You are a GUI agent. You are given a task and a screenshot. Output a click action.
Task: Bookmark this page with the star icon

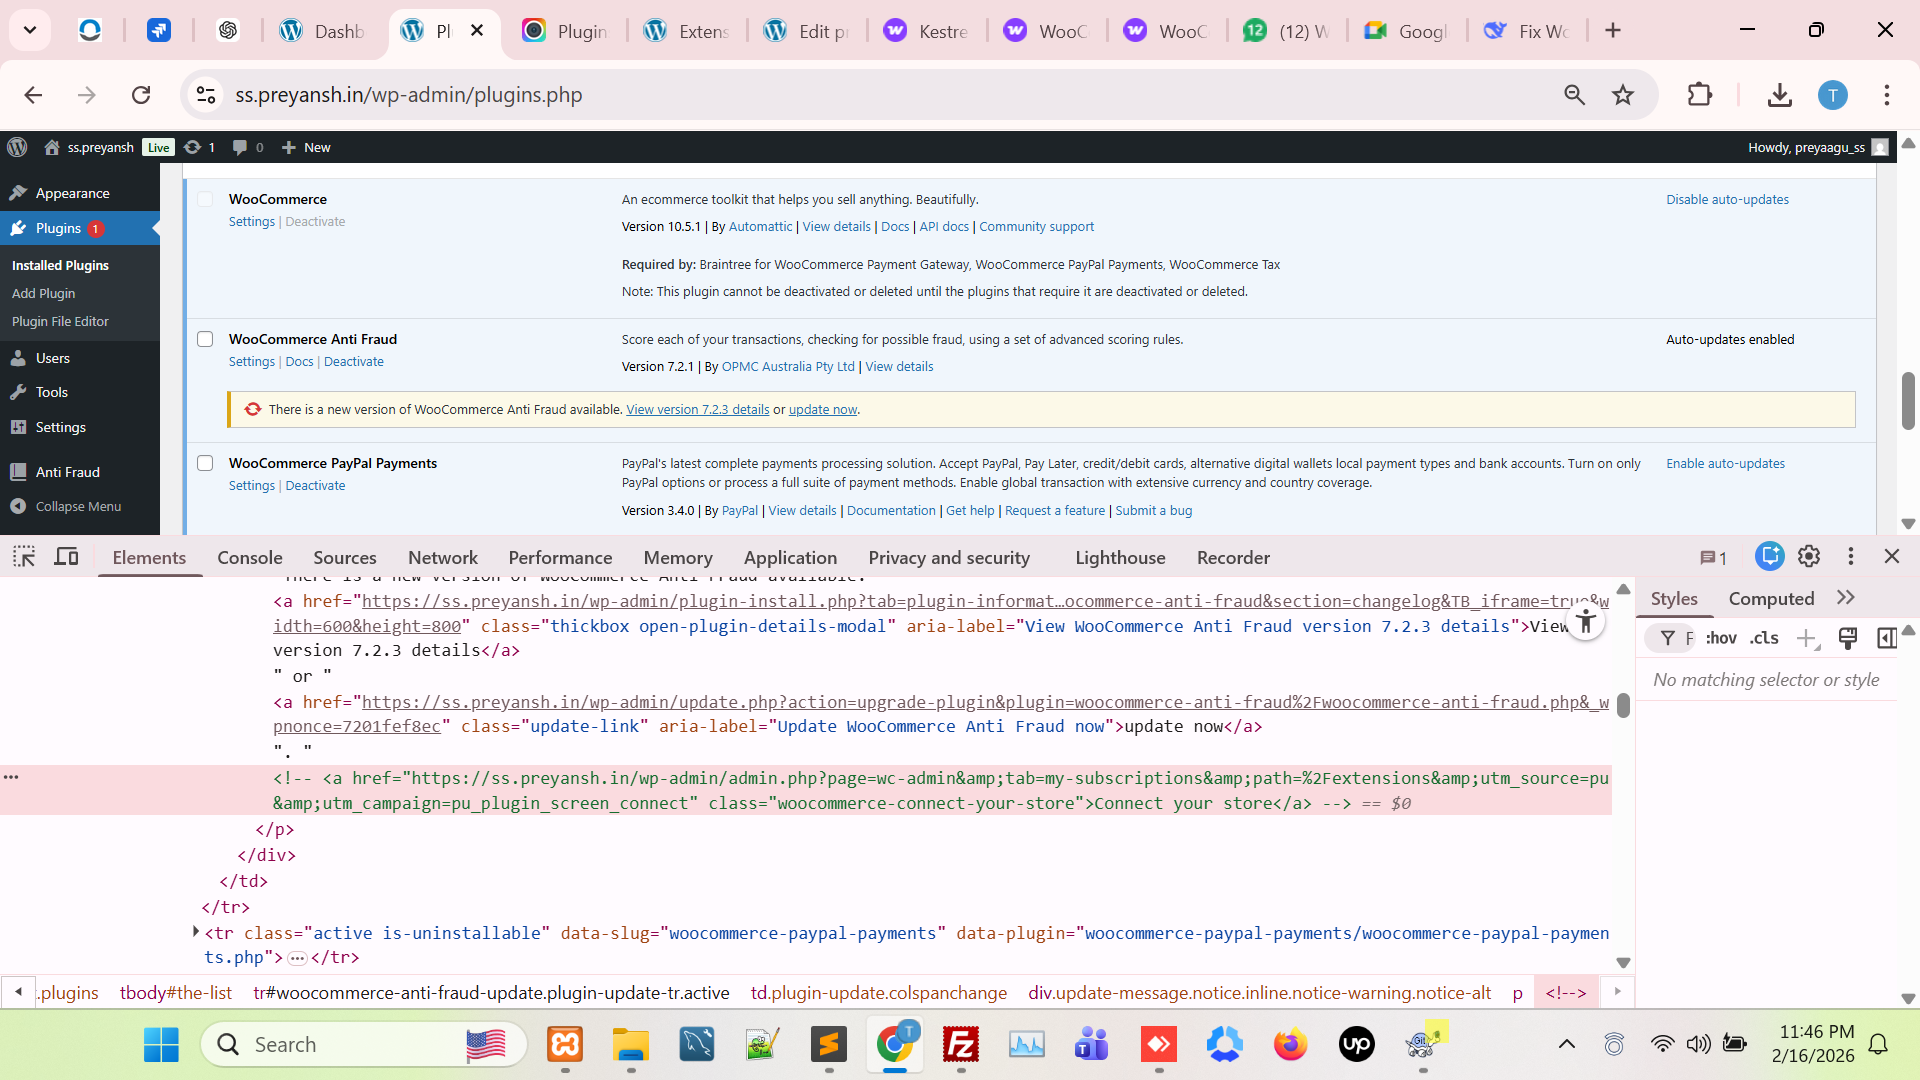click(1623, 95)
